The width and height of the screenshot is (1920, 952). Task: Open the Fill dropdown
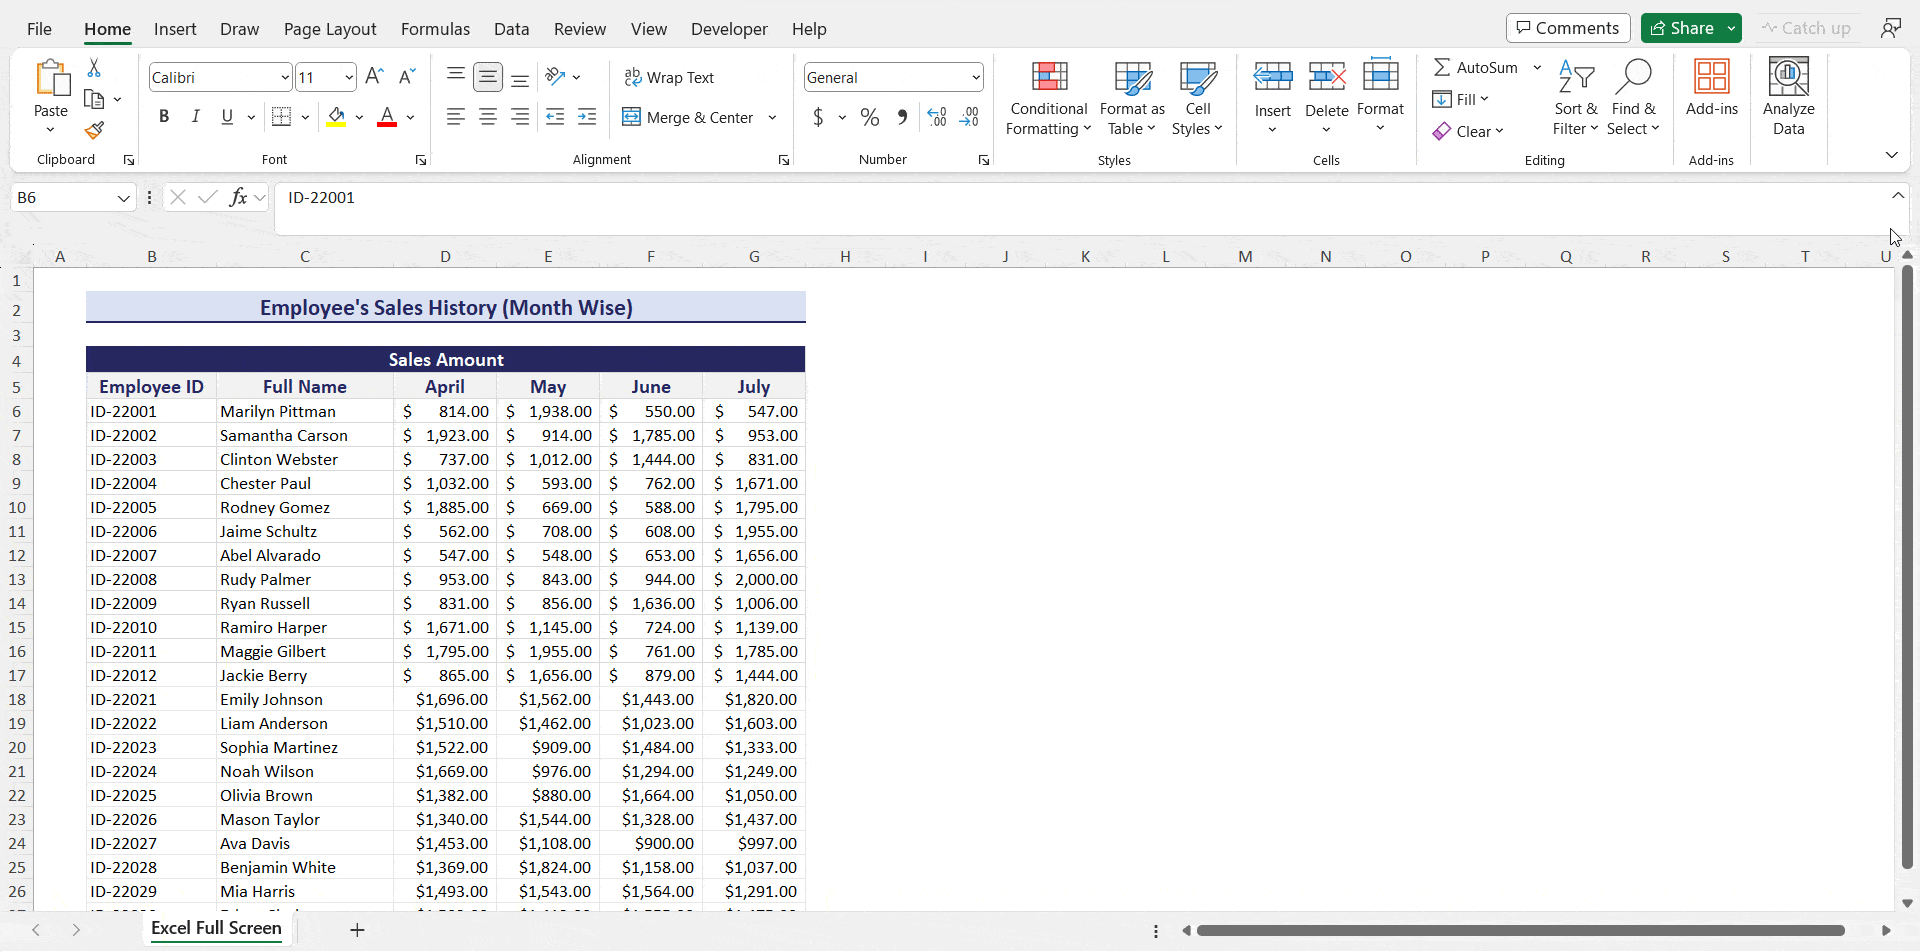[x=1461, y=99]
